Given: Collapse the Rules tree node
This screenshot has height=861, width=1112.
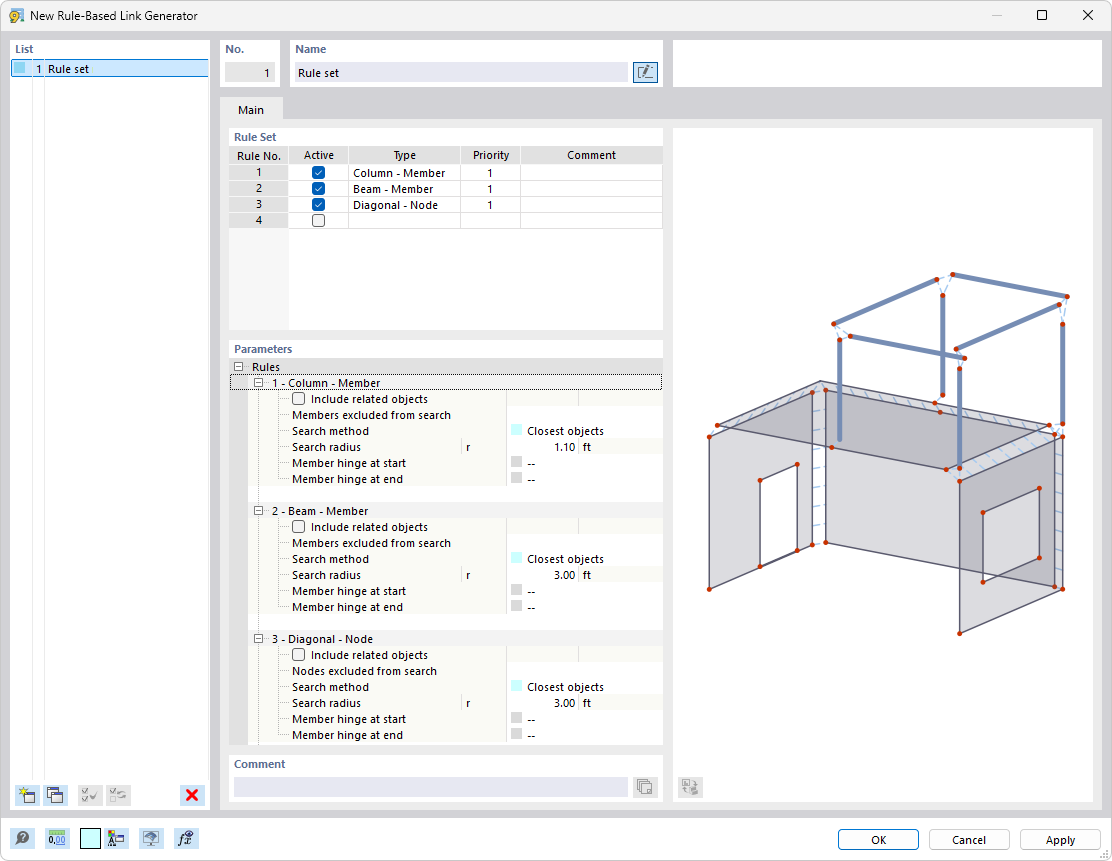Looking at the screenshot, I should [239, 367].
